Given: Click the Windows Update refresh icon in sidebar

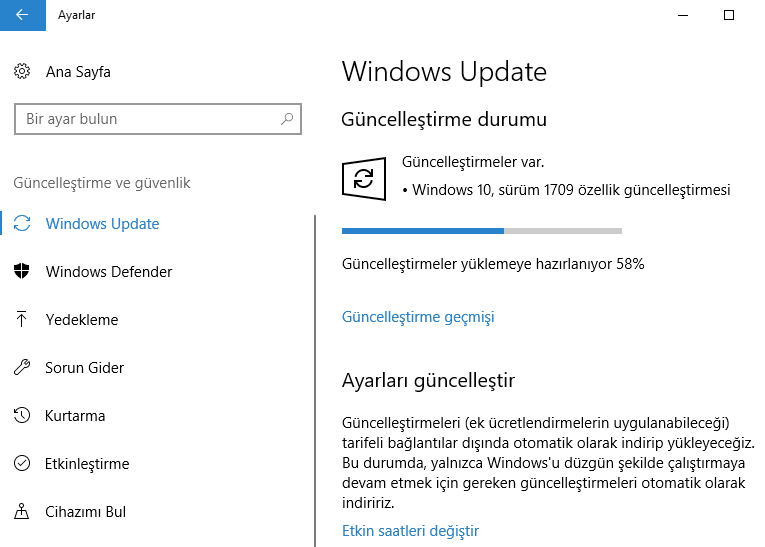Looking at the screenshot, I should pyautogui.click(x=22, y=224).
